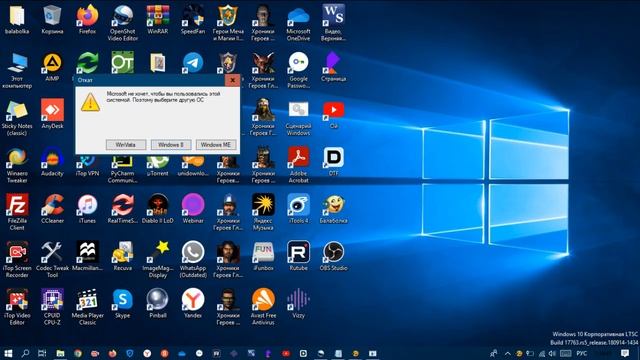
Task: Open the Adobe Acrobat desktop icon
Action: tap(298, 165)
